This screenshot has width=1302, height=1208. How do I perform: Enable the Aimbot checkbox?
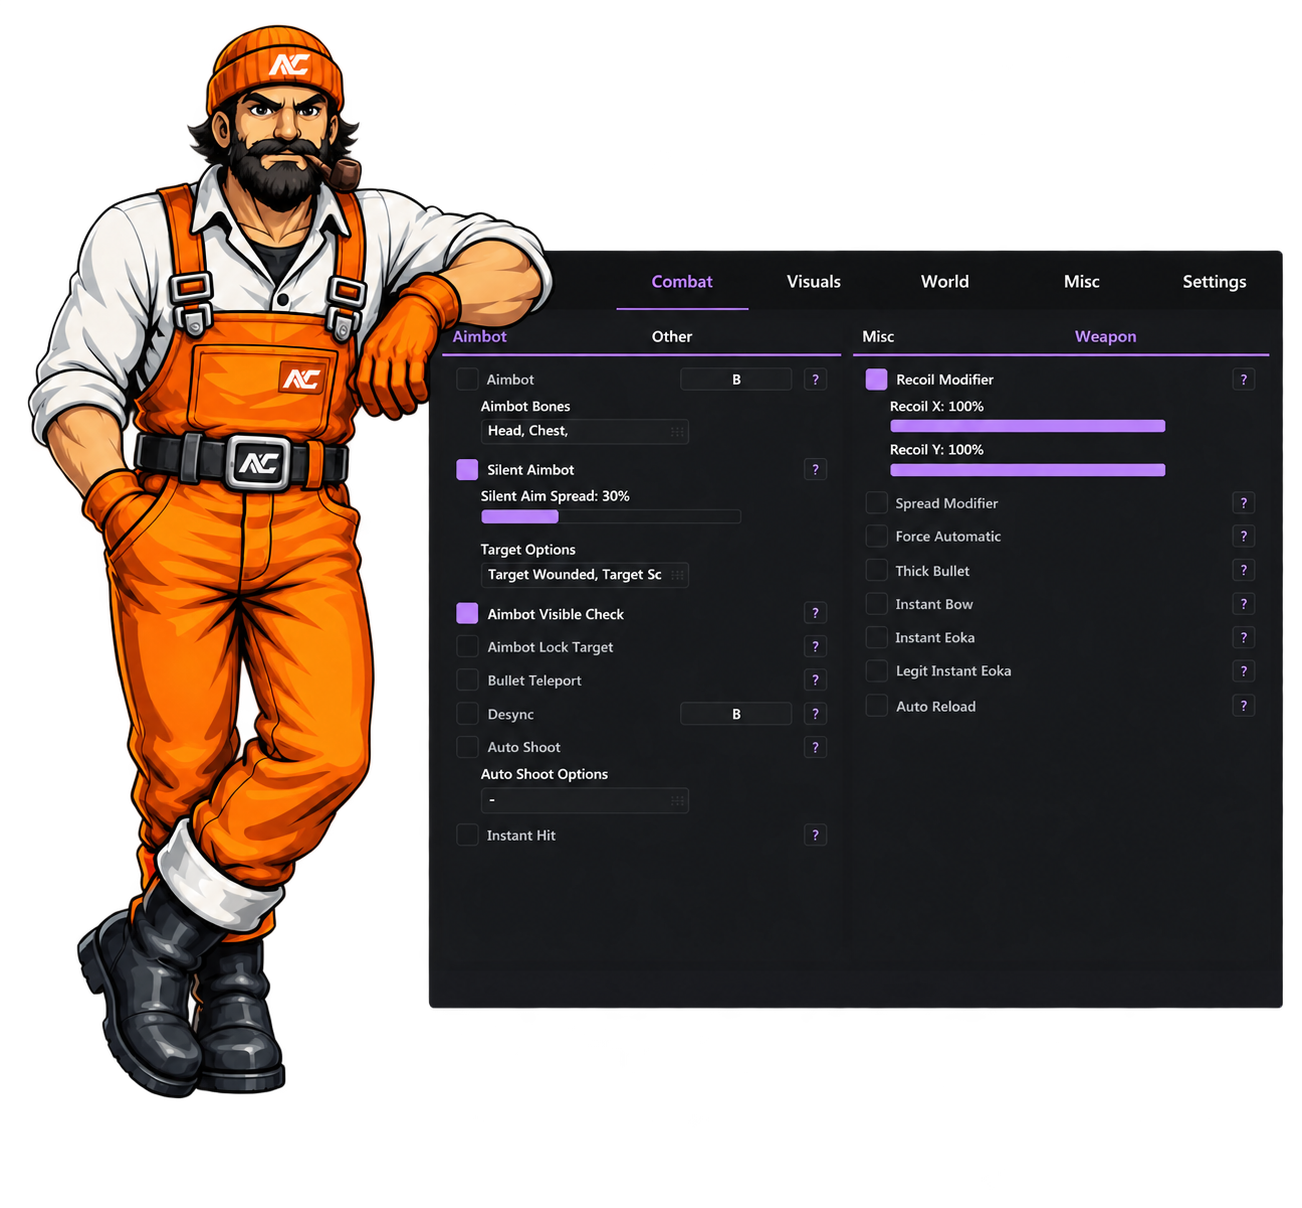pyautogui.click(x=467, y=380)
